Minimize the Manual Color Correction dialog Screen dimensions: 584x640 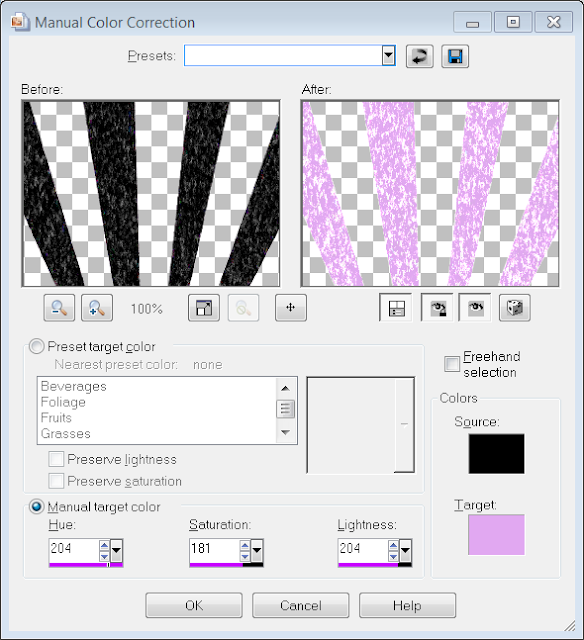click(x=473, y=22)
